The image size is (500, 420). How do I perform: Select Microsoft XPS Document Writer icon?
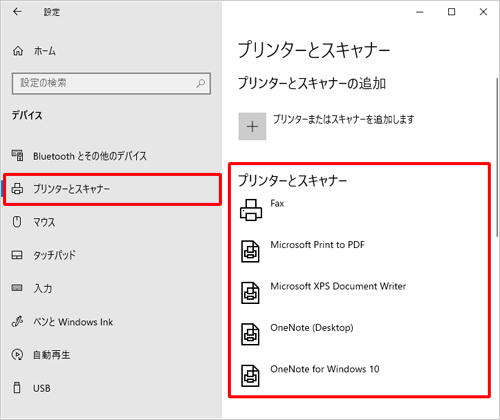[x=250, y=293]
